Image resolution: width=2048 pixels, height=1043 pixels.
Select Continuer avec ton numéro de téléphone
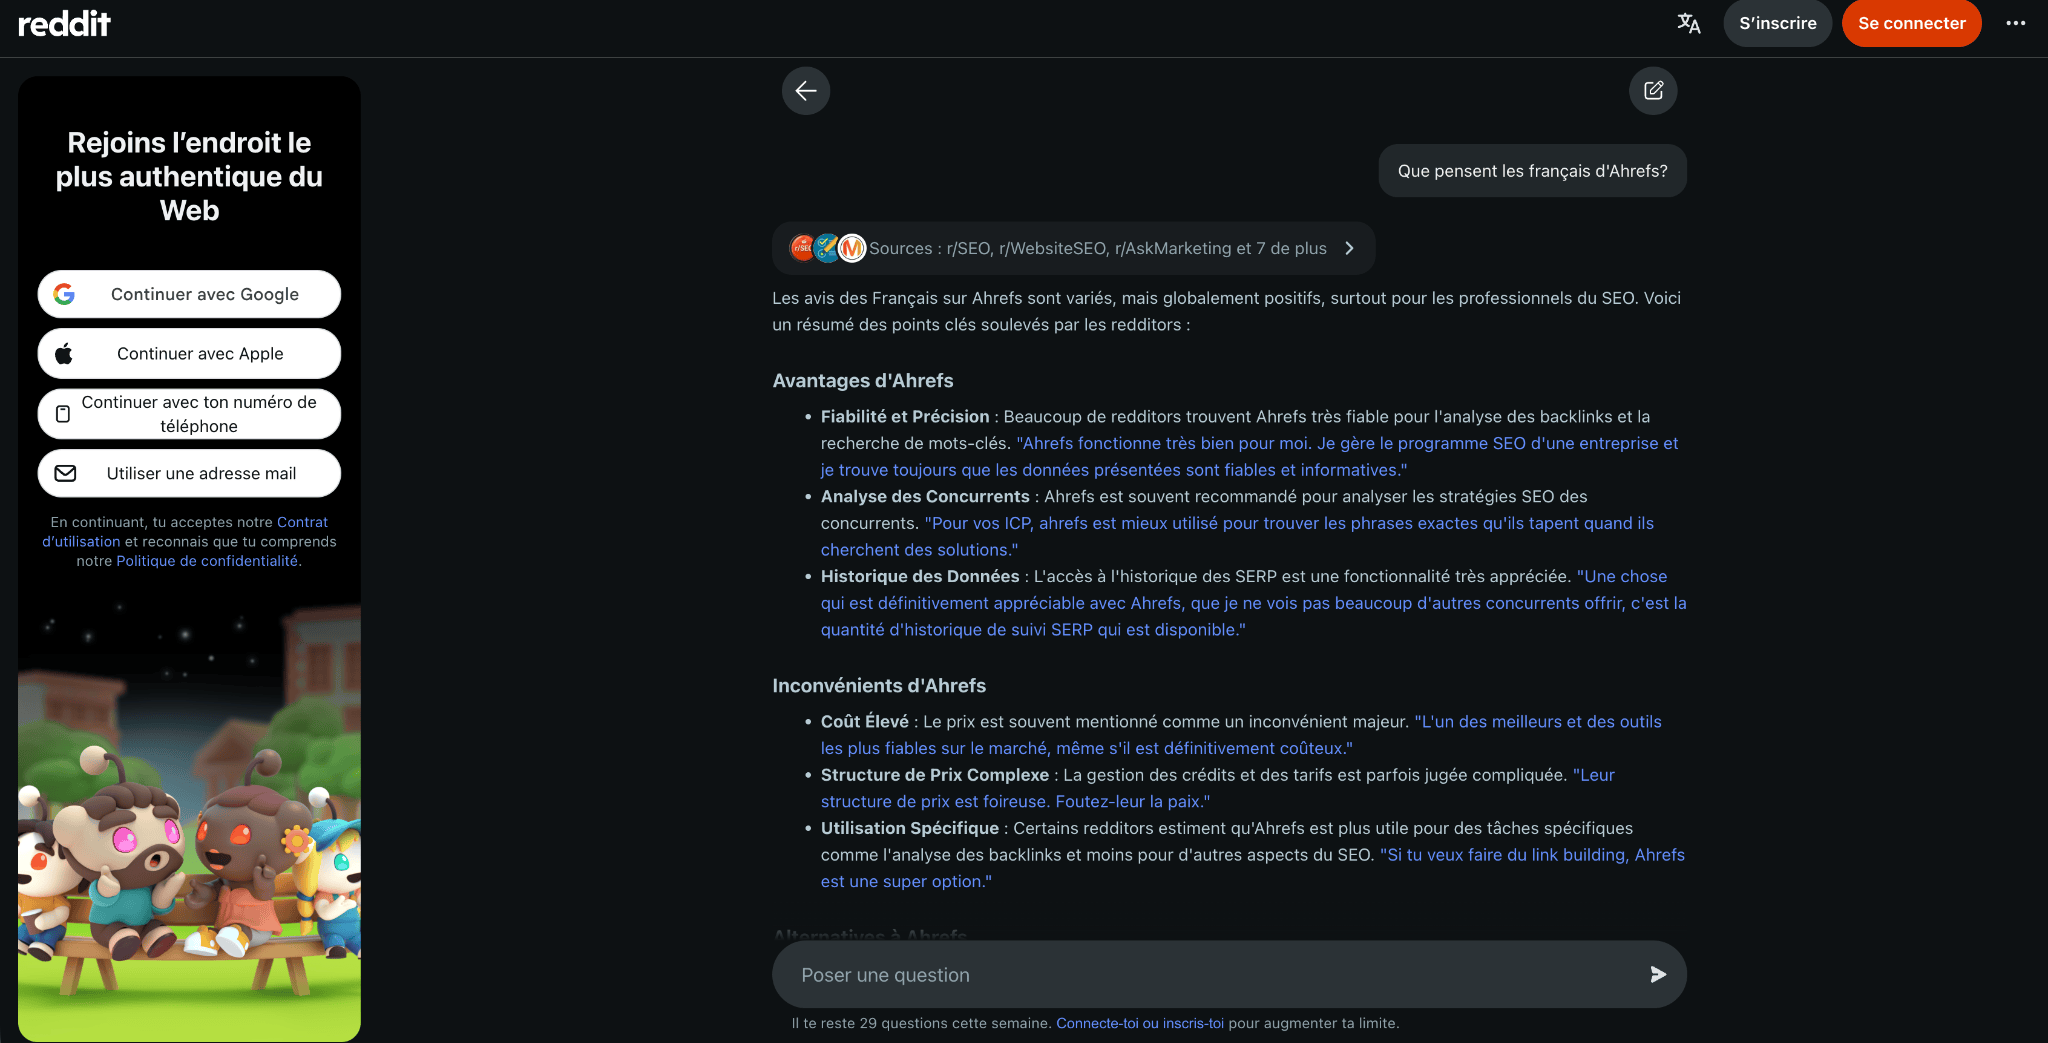pos(189,414)
